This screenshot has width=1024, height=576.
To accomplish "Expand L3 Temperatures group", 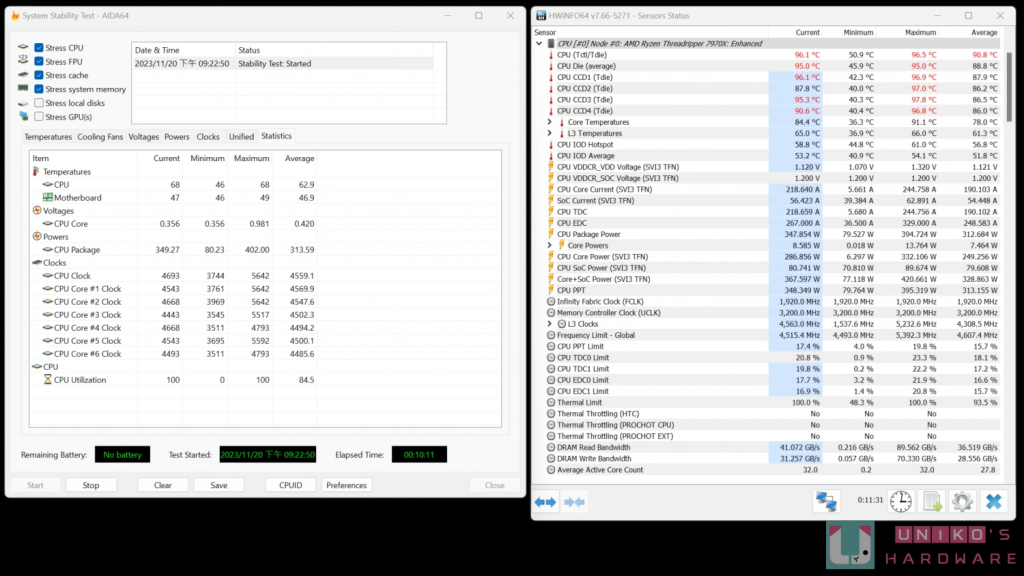I will pyautogui.click(x=549, y=133).
